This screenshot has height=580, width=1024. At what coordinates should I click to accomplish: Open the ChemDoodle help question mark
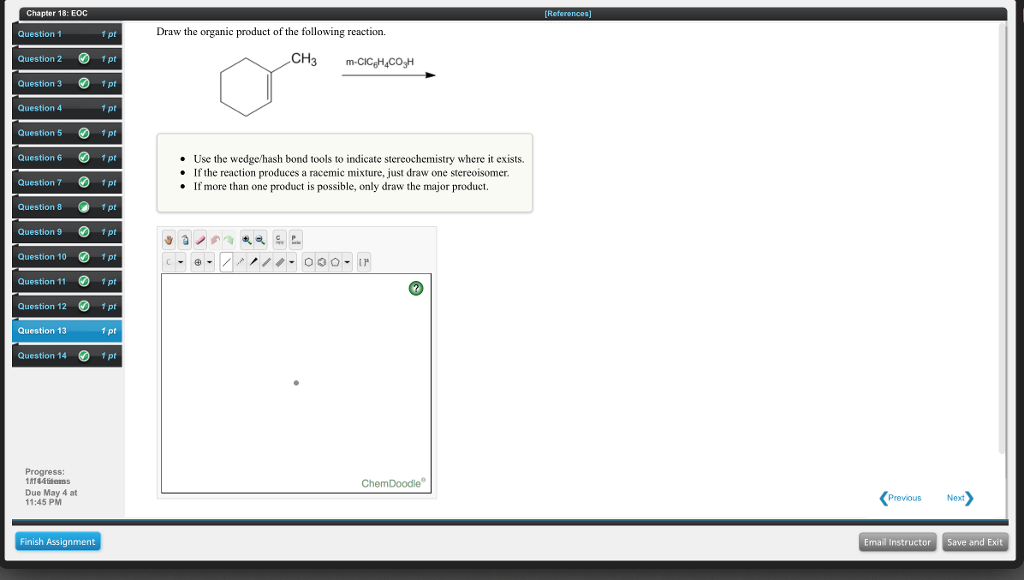click(x=417, y=288)
